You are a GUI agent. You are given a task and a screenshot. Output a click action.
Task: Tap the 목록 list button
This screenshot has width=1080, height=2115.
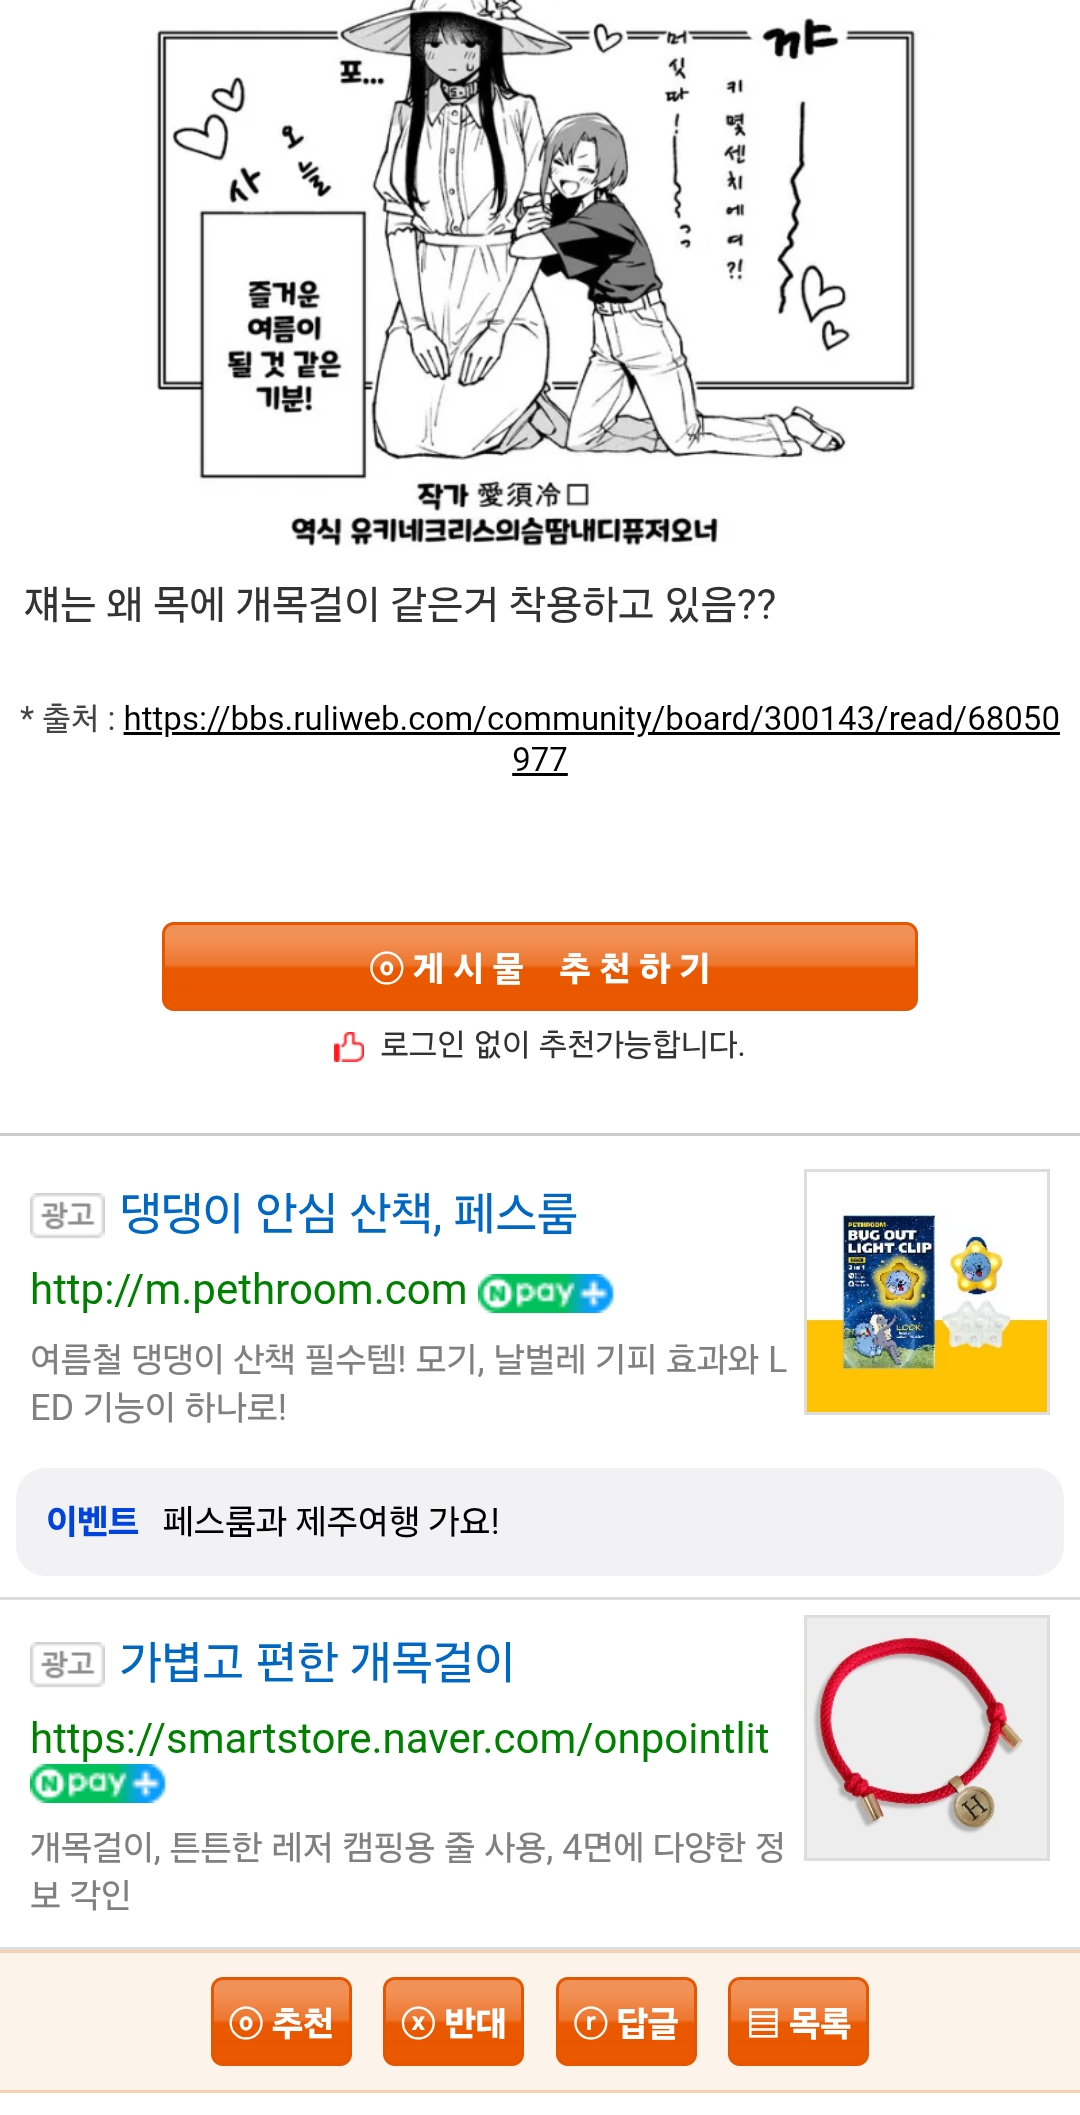click(x=798, y=2021)
